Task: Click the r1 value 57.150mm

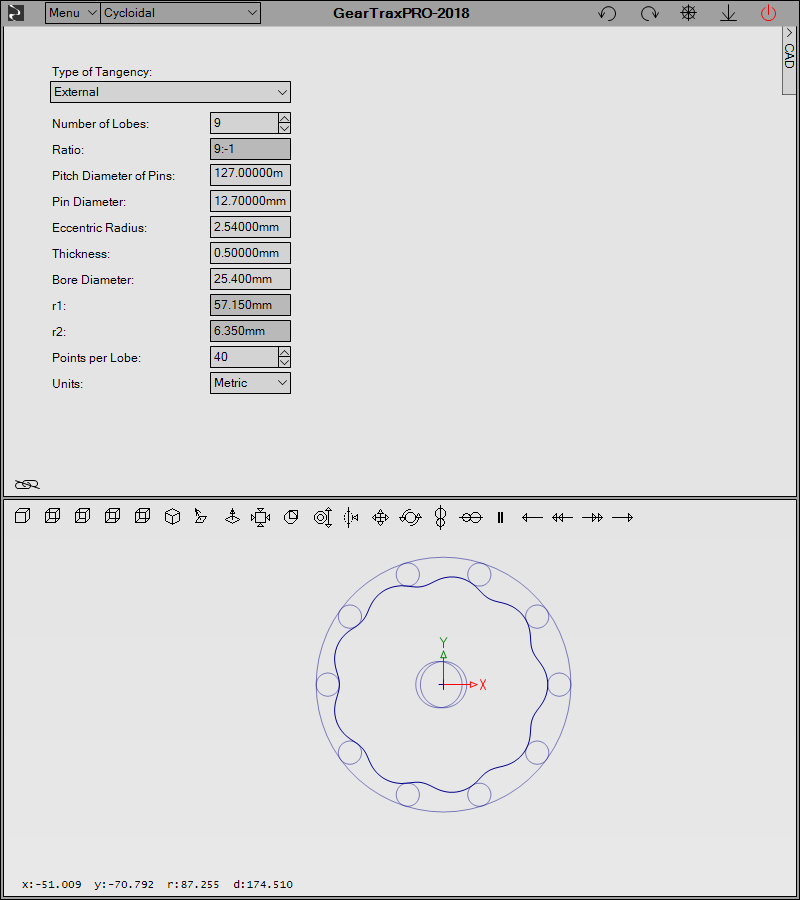Action: pos(250,305)
